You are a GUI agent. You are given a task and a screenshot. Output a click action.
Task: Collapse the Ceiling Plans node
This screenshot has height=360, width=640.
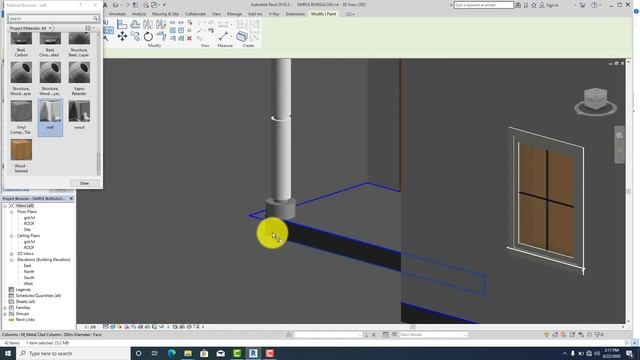(11, 236)
